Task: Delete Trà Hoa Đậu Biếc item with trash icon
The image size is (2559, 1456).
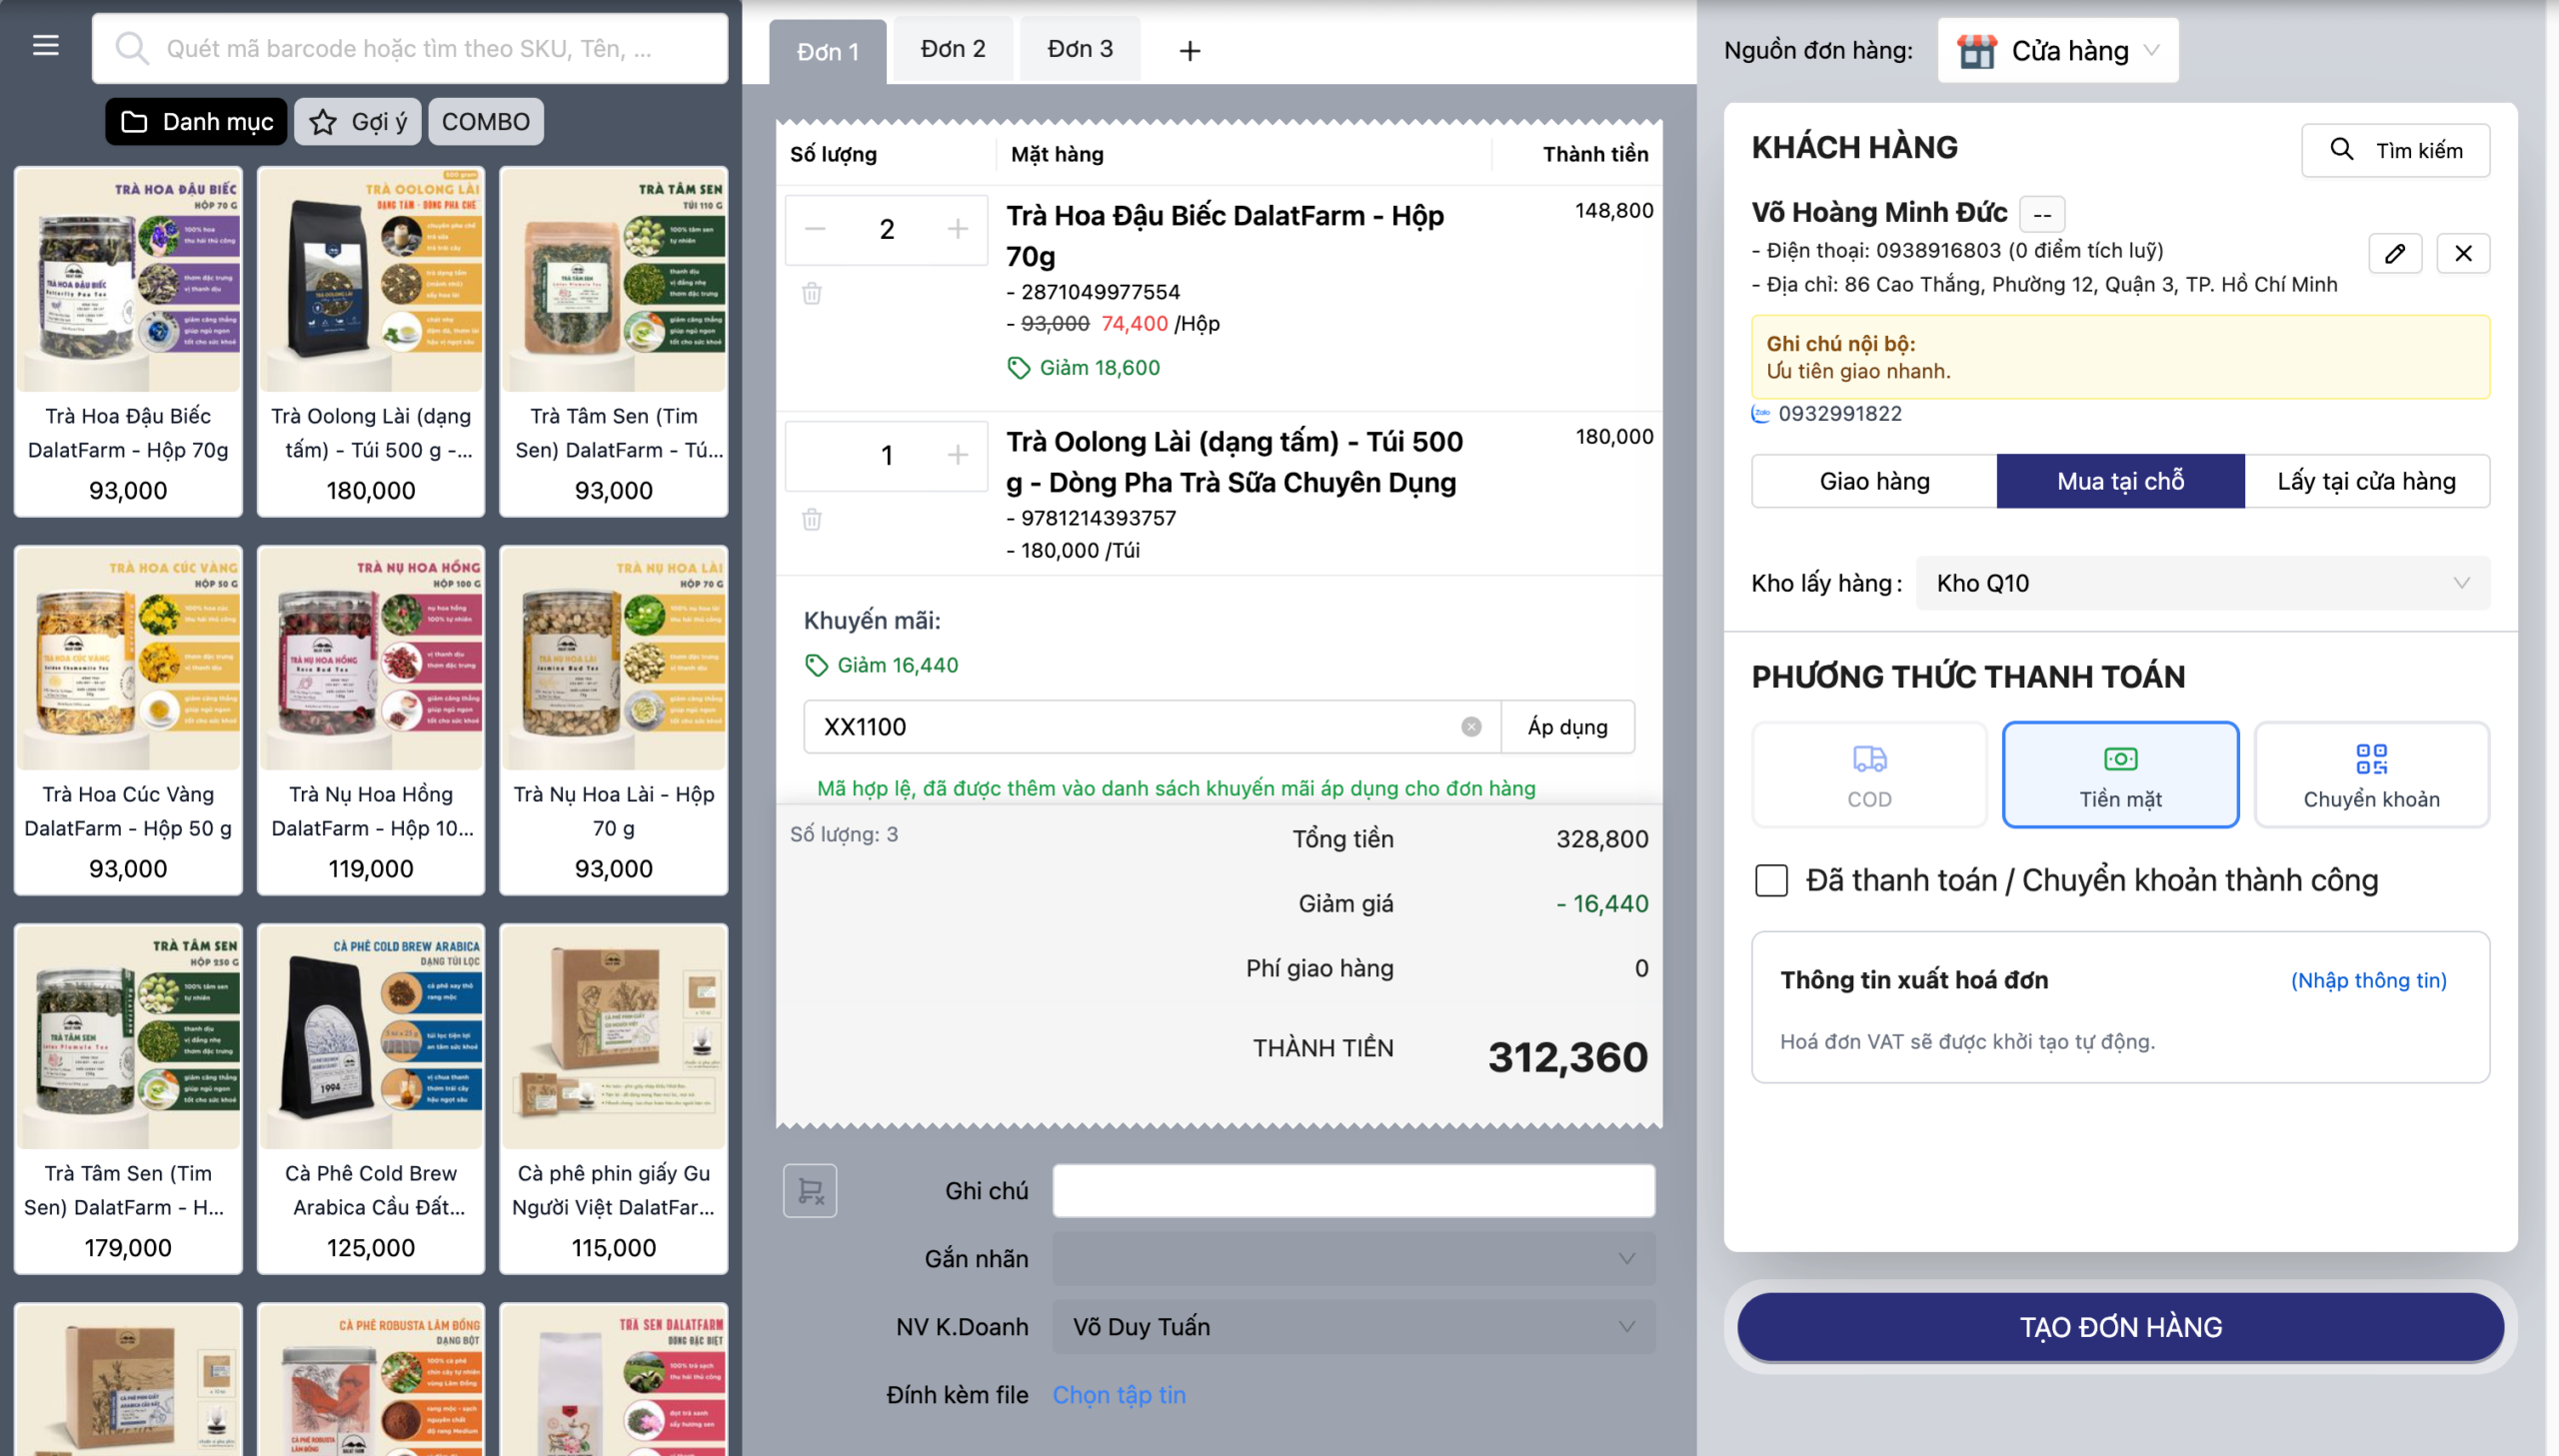Action: pyautogui.click(x=811, y=293)
